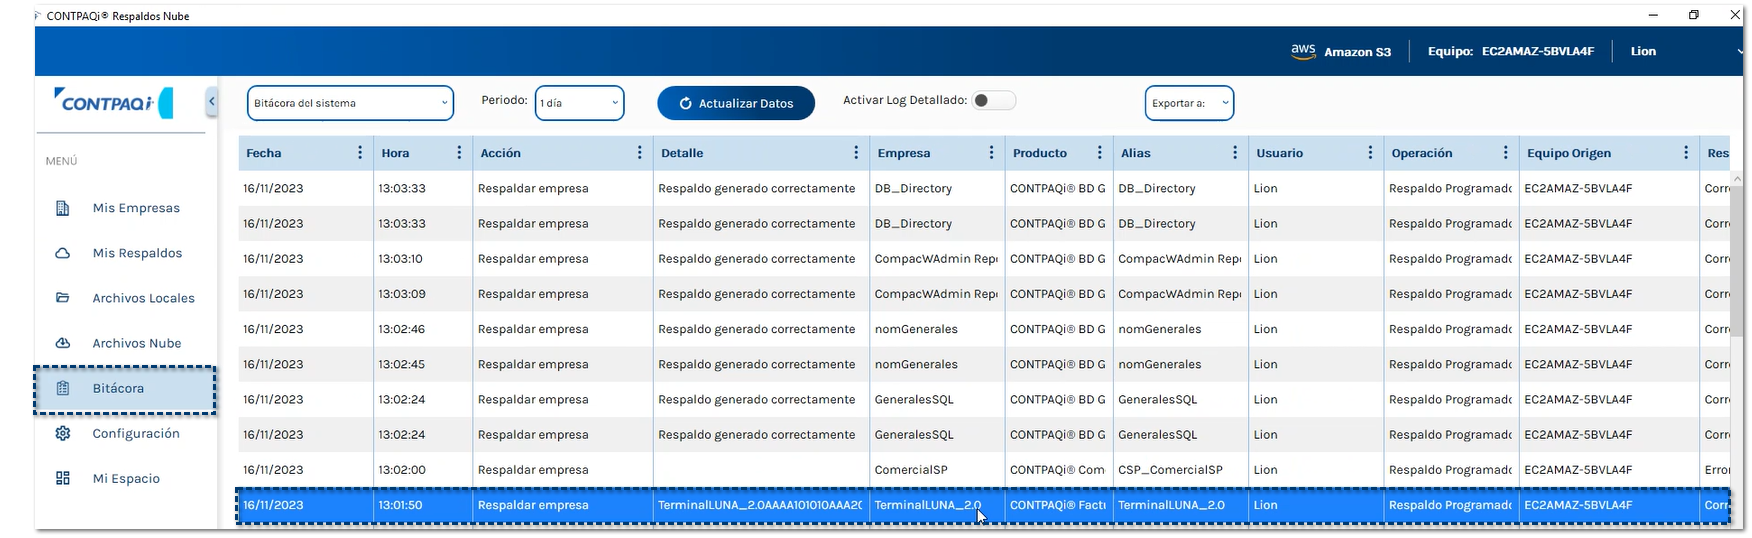Click CONTPAQi Com product cell

pos(1057,470)
